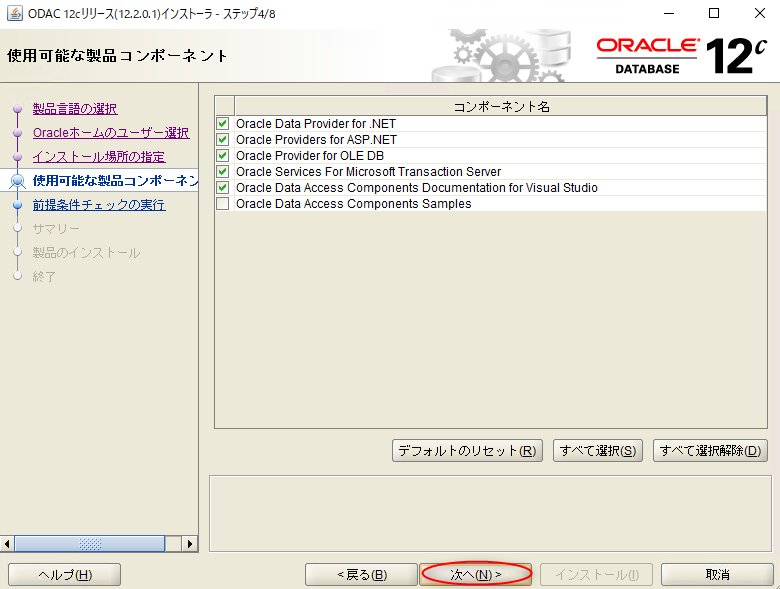Click the sidebar horizontal scrollbar thumb
The width and height of the screenshot is (780, 589).
coord(90,544)
